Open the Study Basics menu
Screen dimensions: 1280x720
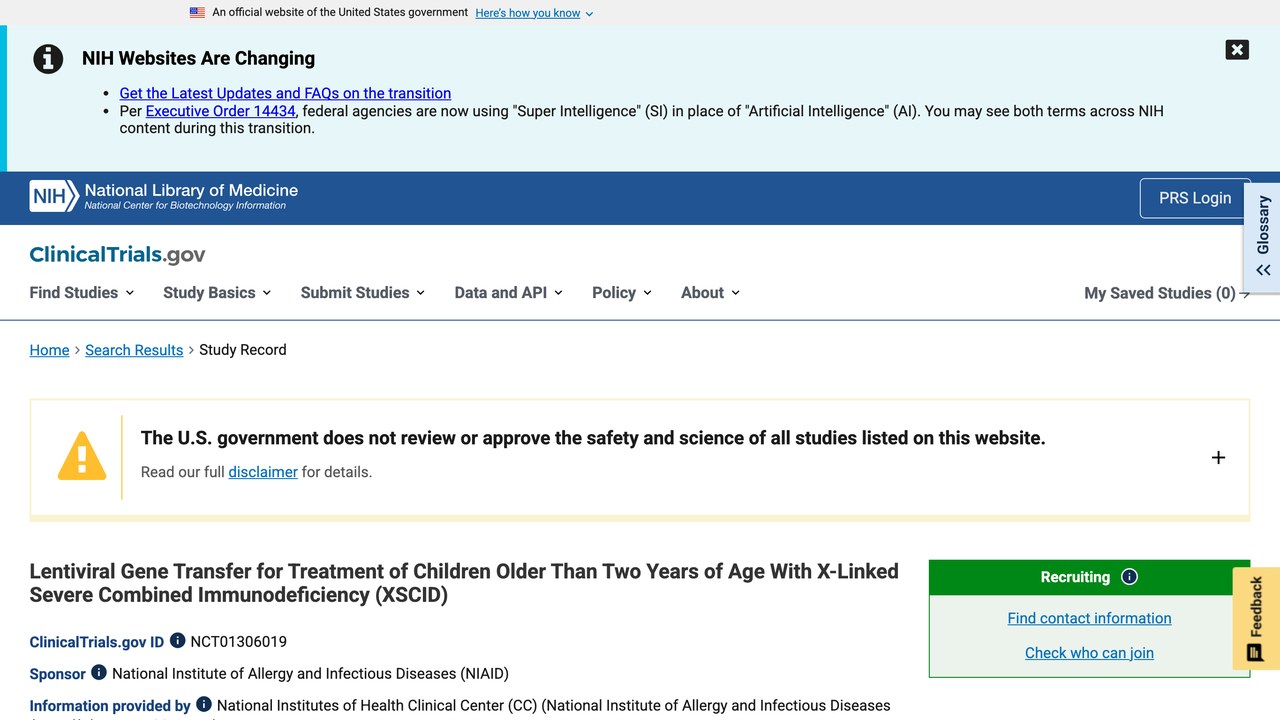217,293
